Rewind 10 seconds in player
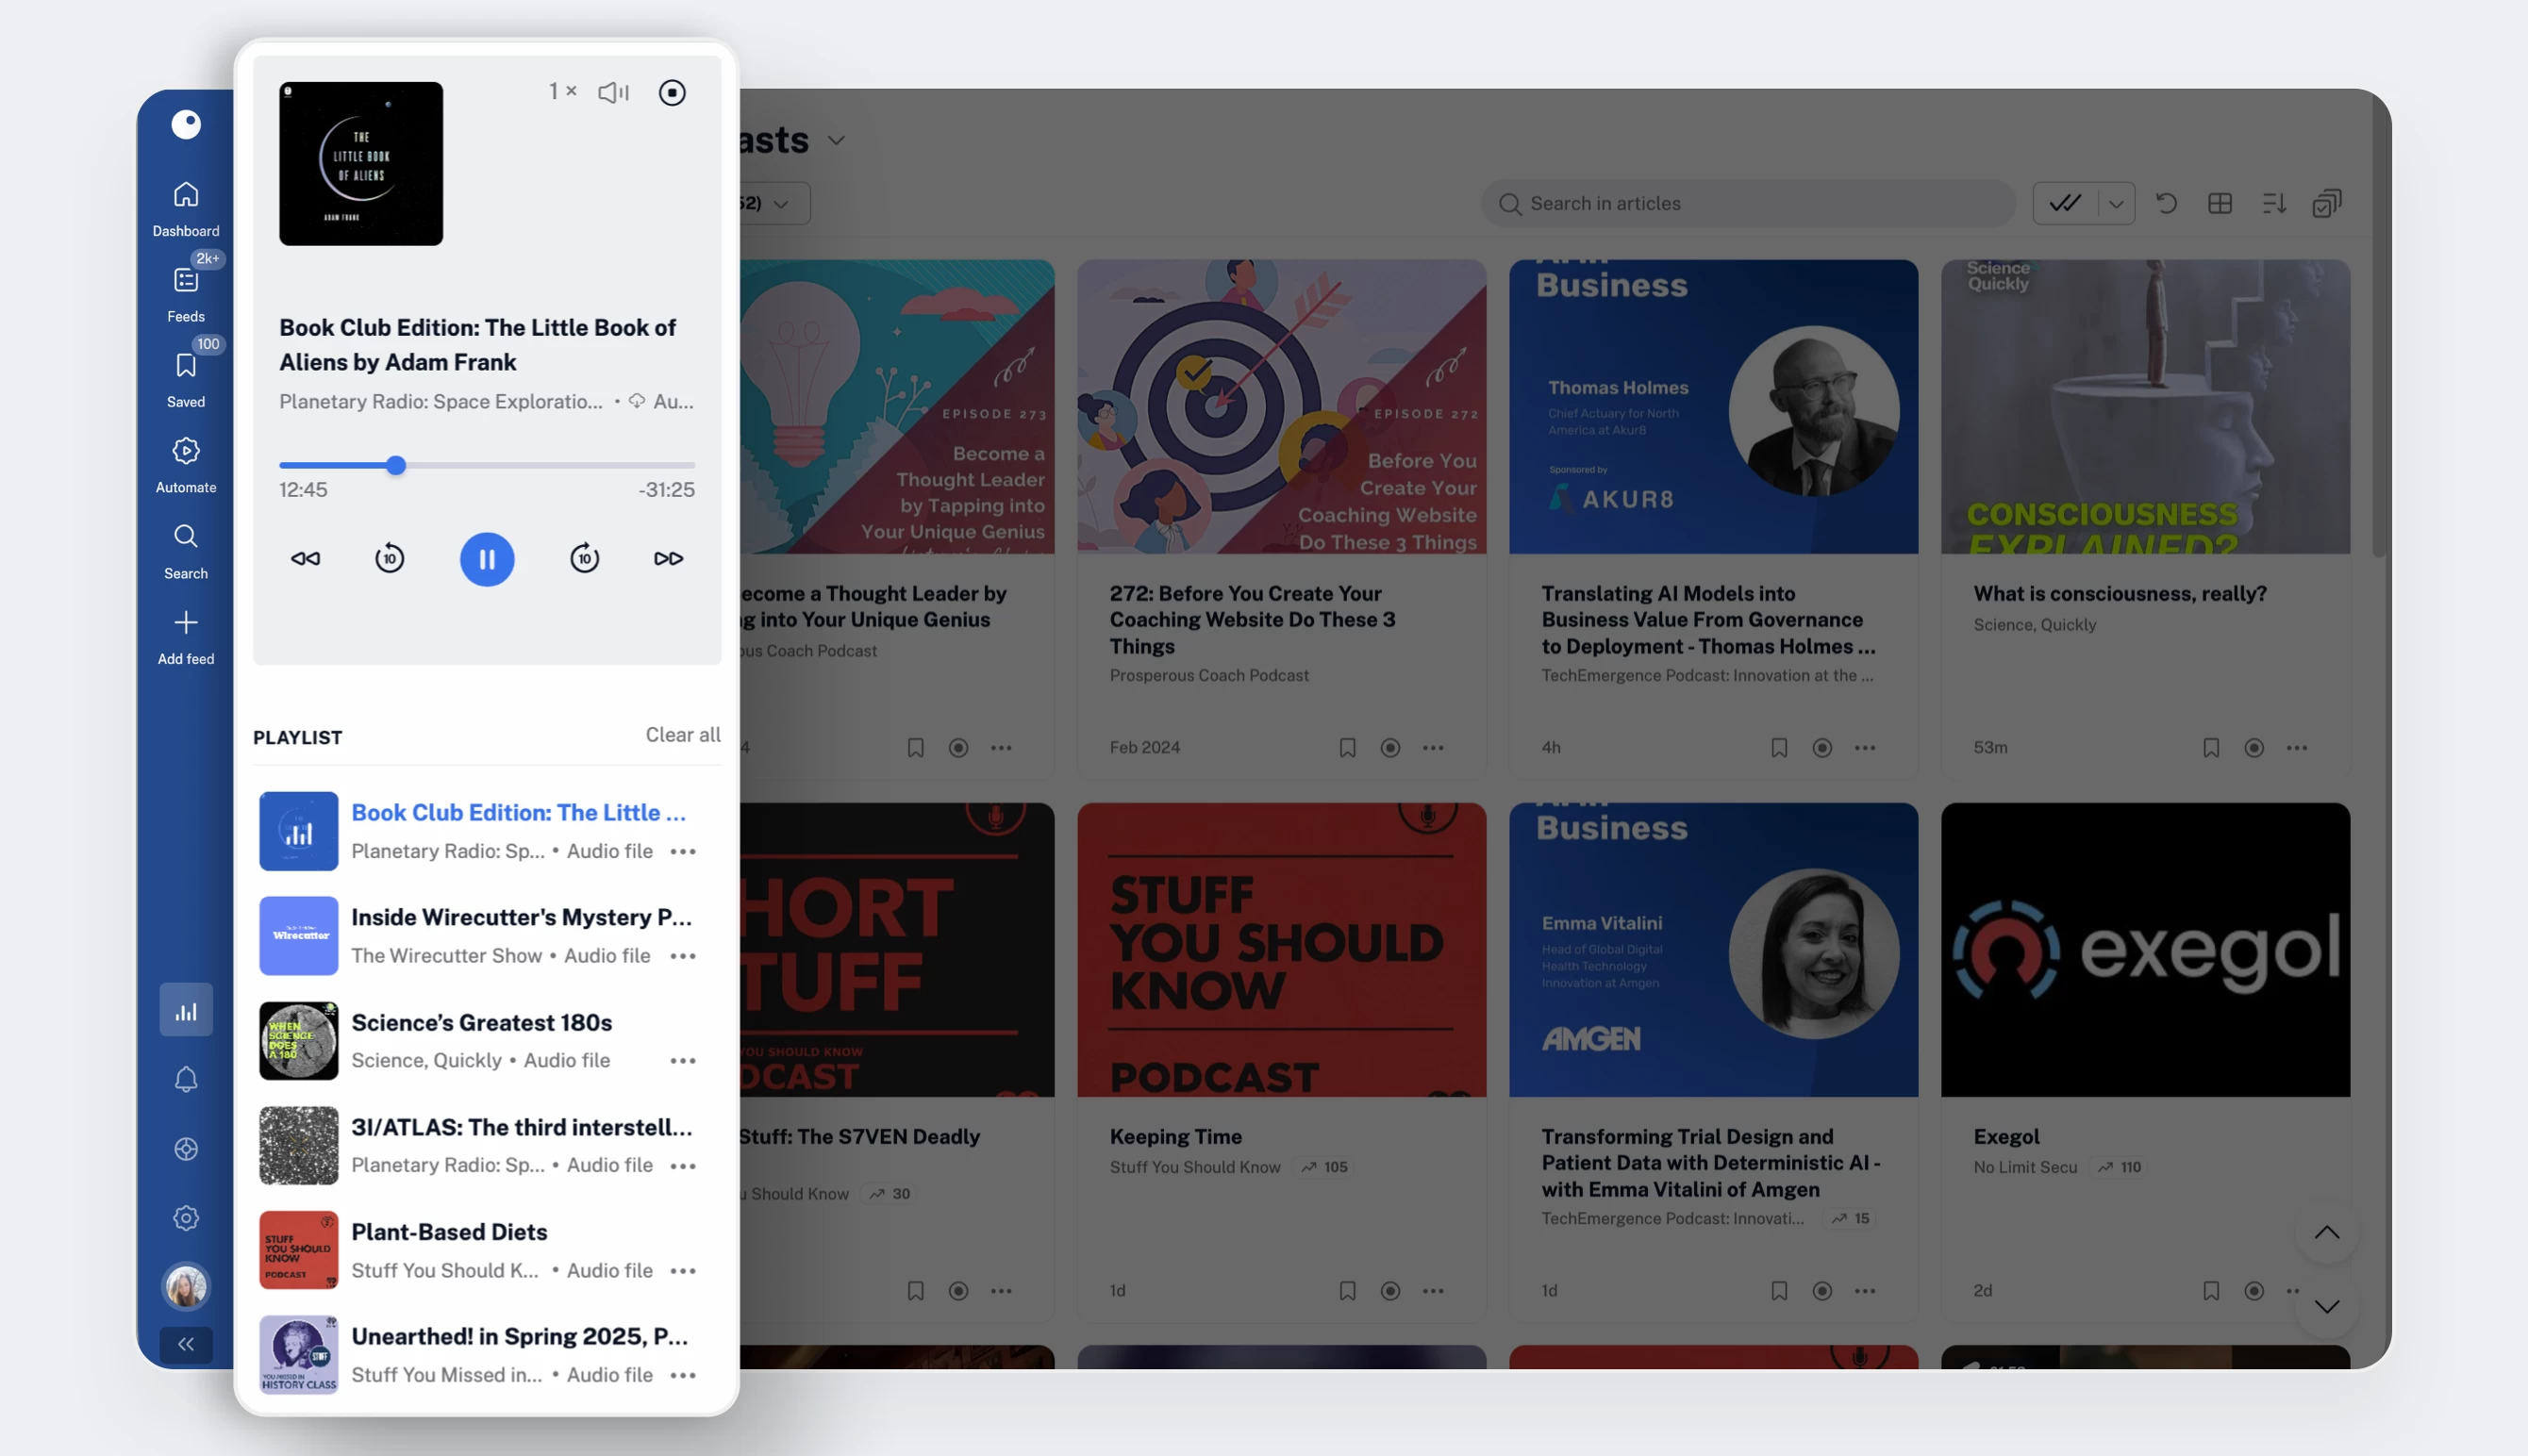2528x1456 pixels. pyautogui.click(x=389, y=559)
